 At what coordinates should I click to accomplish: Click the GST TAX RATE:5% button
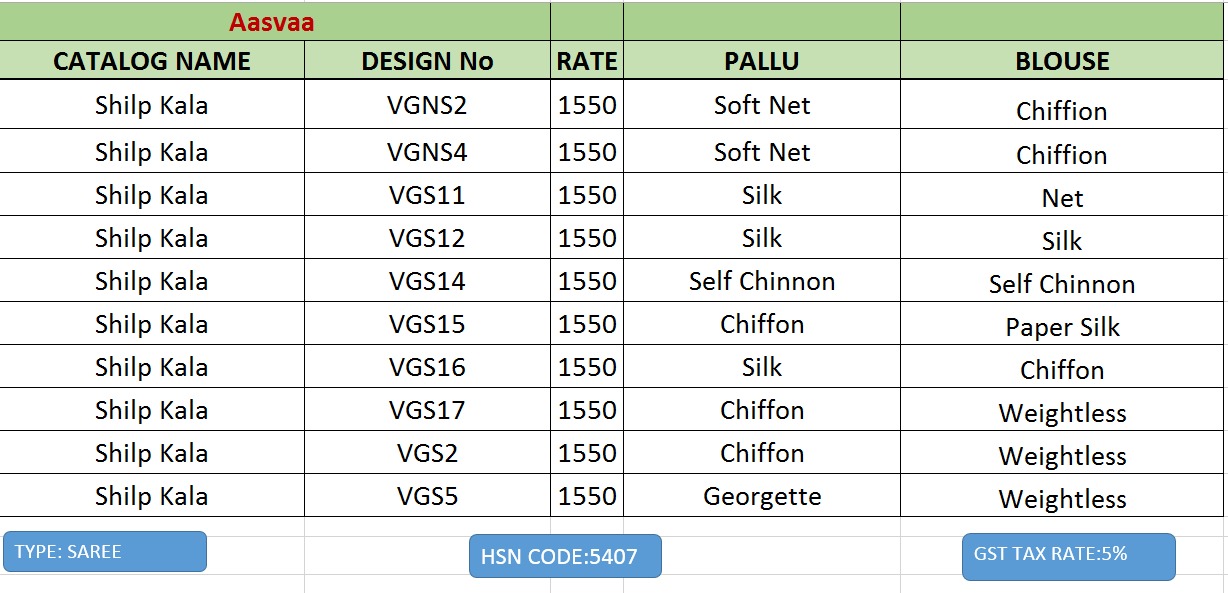coord(1068,556)
